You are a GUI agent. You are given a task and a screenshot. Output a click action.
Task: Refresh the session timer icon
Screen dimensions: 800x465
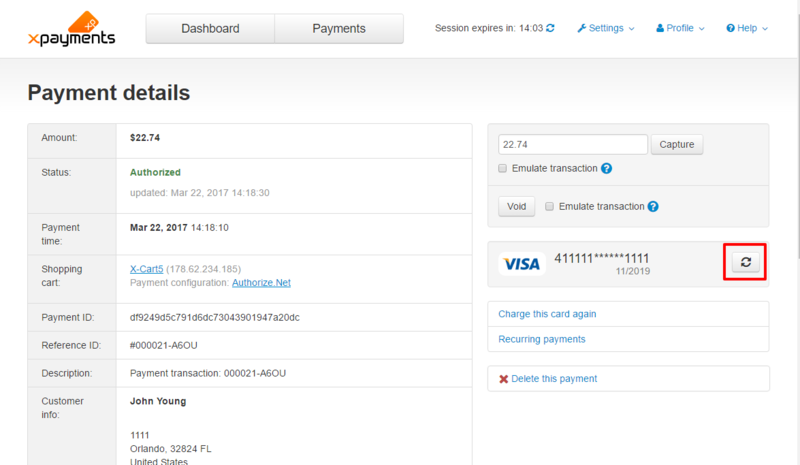coord(550,28)
